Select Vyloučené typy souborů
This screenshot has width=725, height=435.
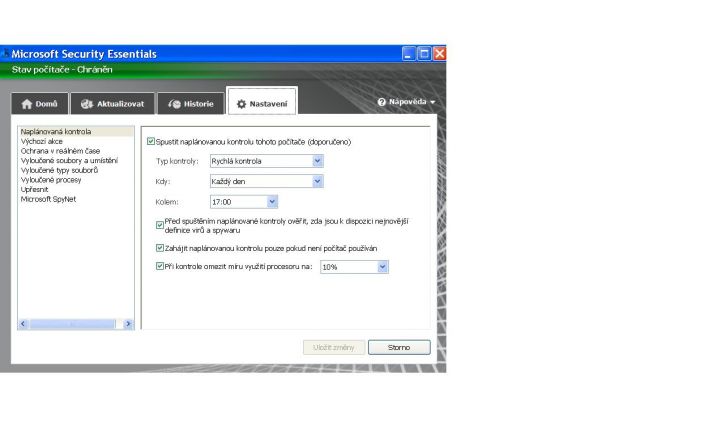[59, 171]
